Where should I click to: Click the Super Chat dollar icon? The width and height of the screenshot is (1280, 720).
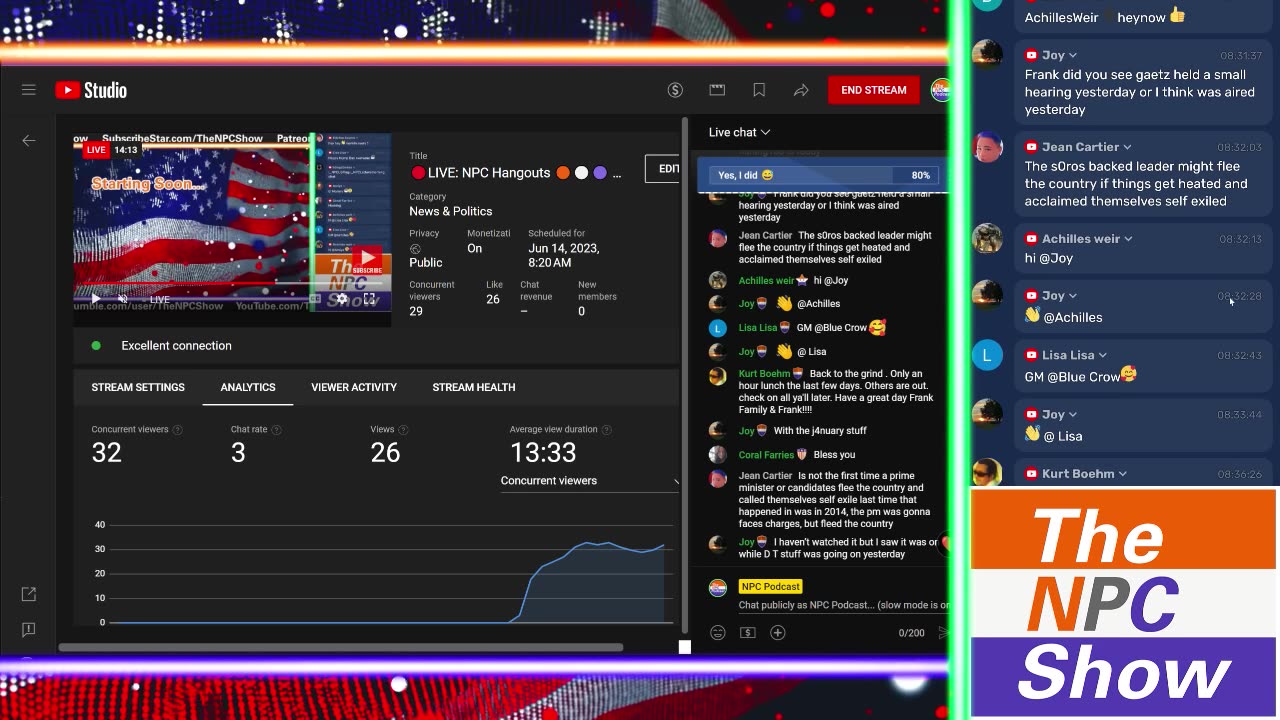tap(747, 632)
